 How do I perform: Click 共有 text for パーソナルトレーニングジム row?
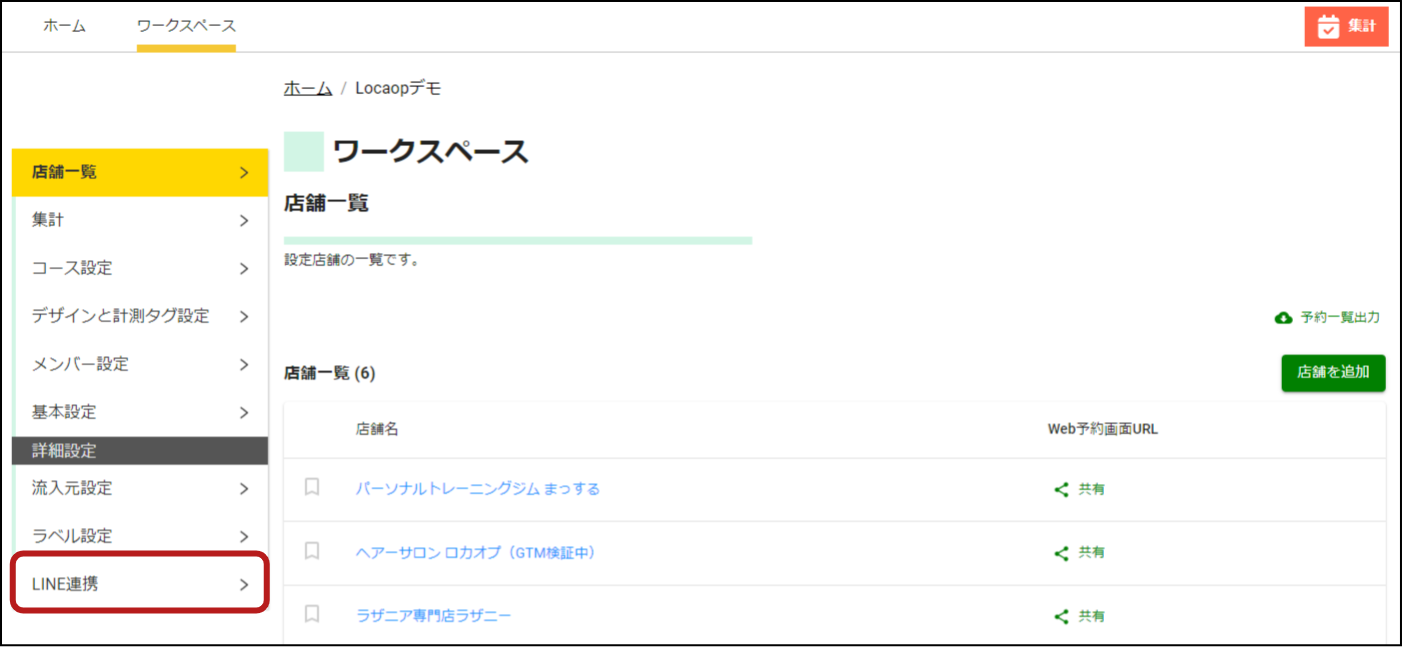point(1092,490)
